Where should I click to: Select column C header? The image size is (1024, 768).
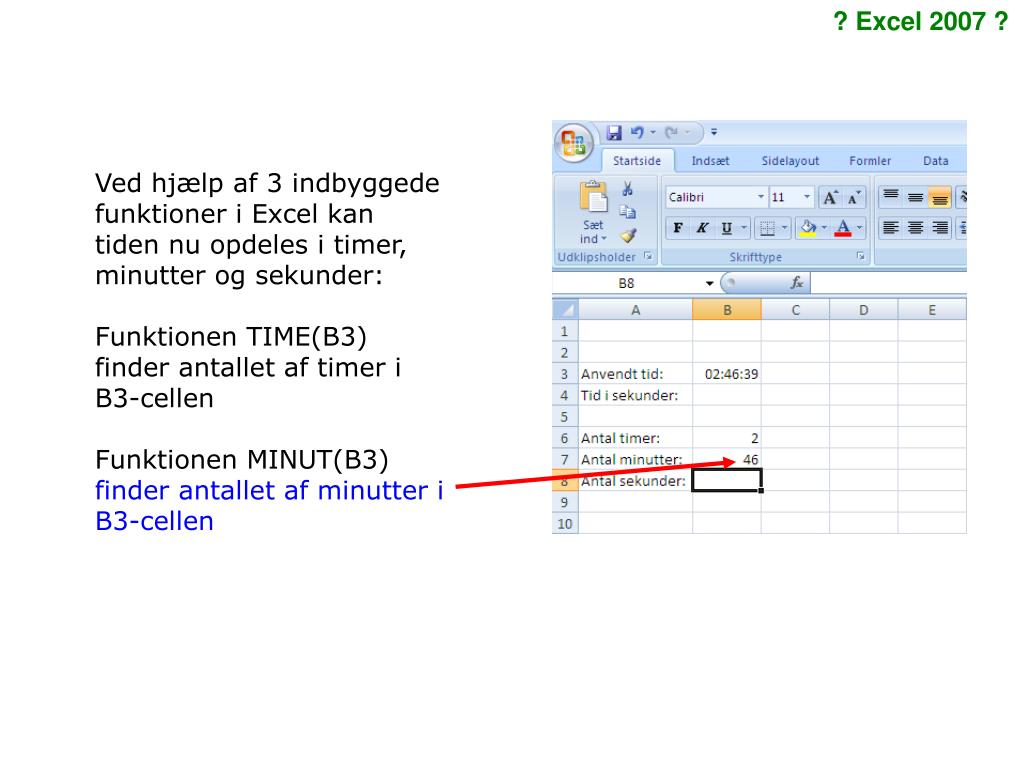pyautogui.click(x=795, y=310)
